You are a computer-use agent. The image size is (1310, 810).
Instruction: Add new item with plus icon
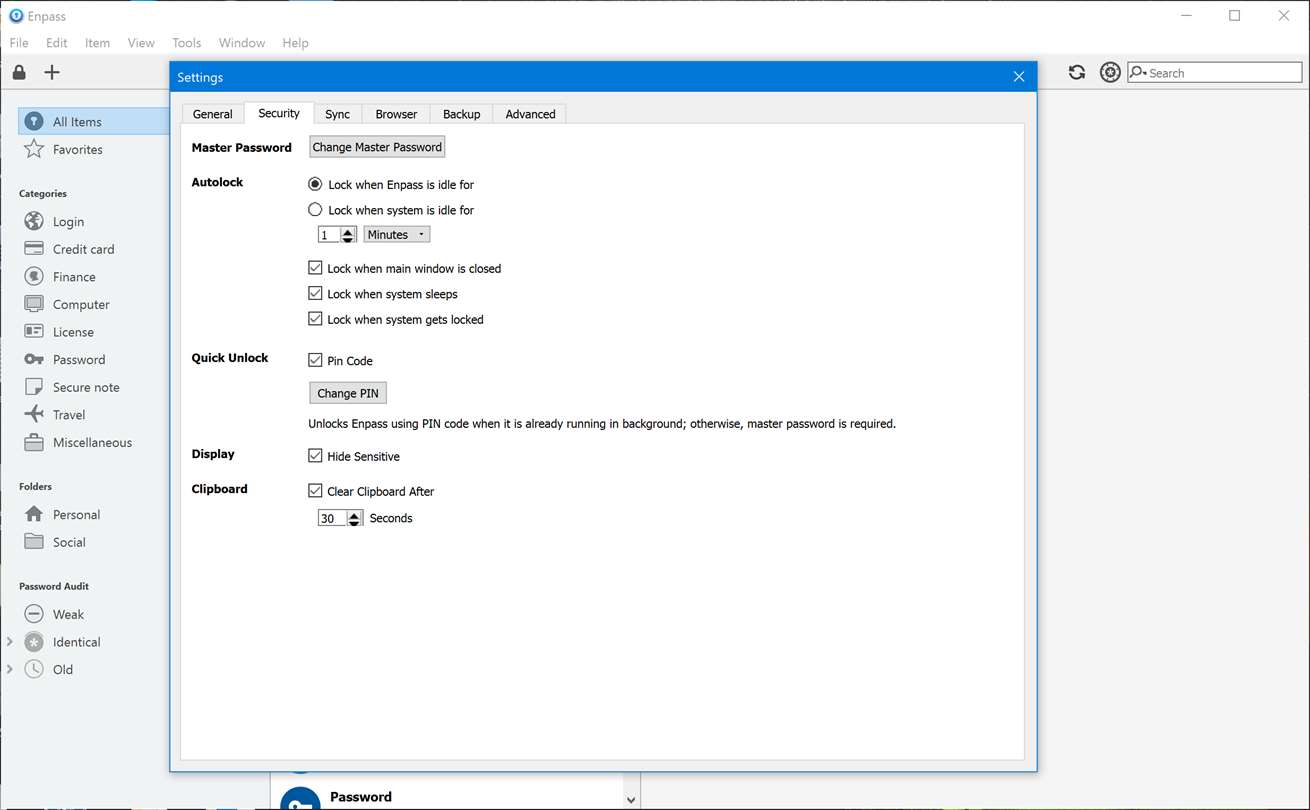[52, 72]
